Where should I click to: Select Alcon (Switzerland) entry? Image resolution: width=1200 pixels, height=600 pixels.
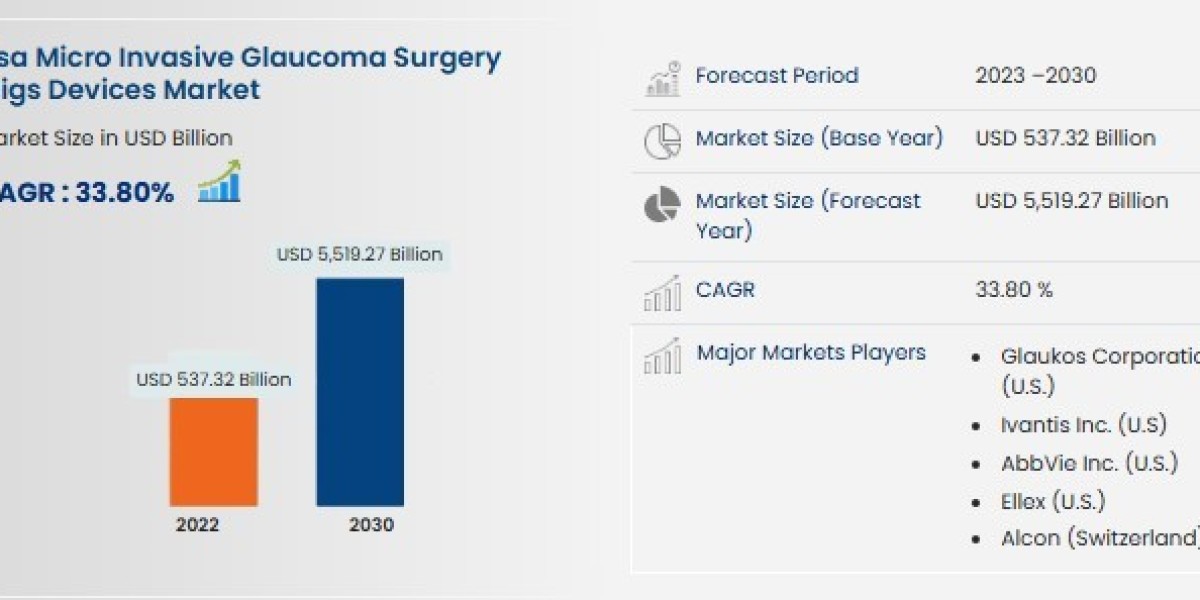tap(1099, 538)
